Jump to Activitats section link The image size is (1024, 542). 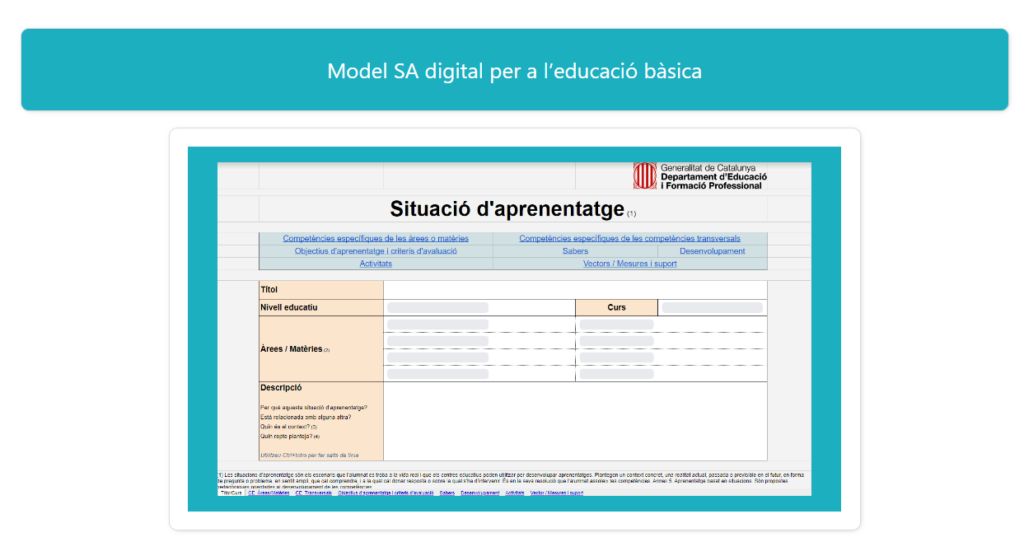[375, 264]
